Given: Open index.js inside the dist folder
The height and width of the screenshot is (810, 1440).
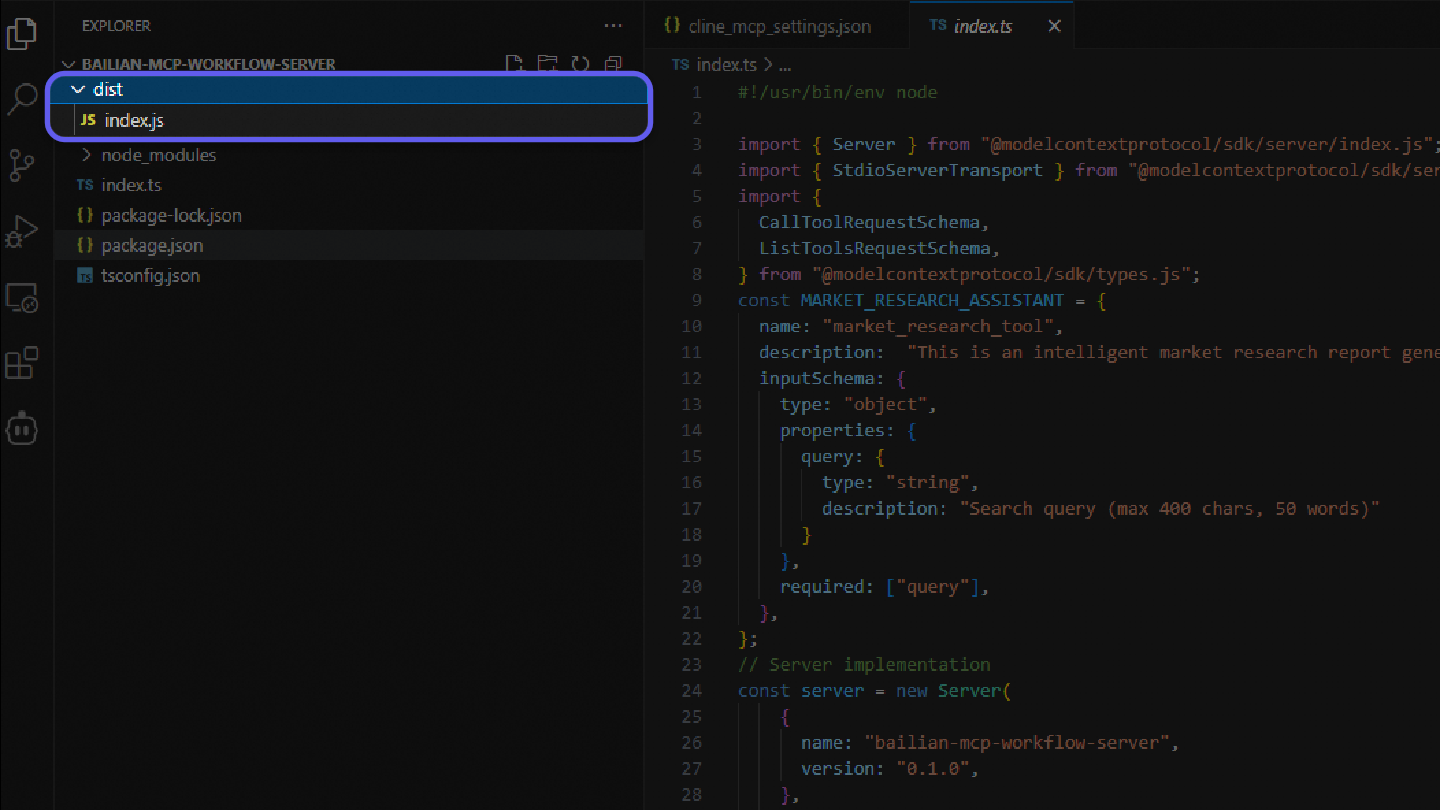Looking at the screenshot, I should [132, 120].
